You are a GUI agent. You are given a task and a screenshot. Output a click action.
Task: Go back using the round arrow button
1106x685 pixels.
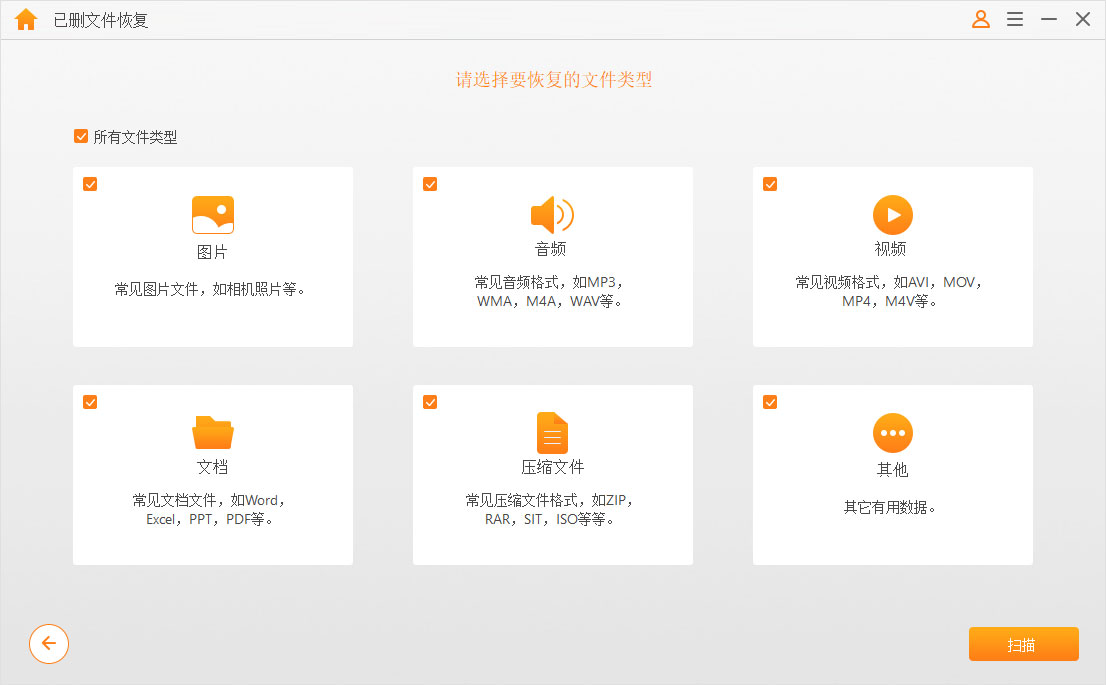(x=49, y=644)
